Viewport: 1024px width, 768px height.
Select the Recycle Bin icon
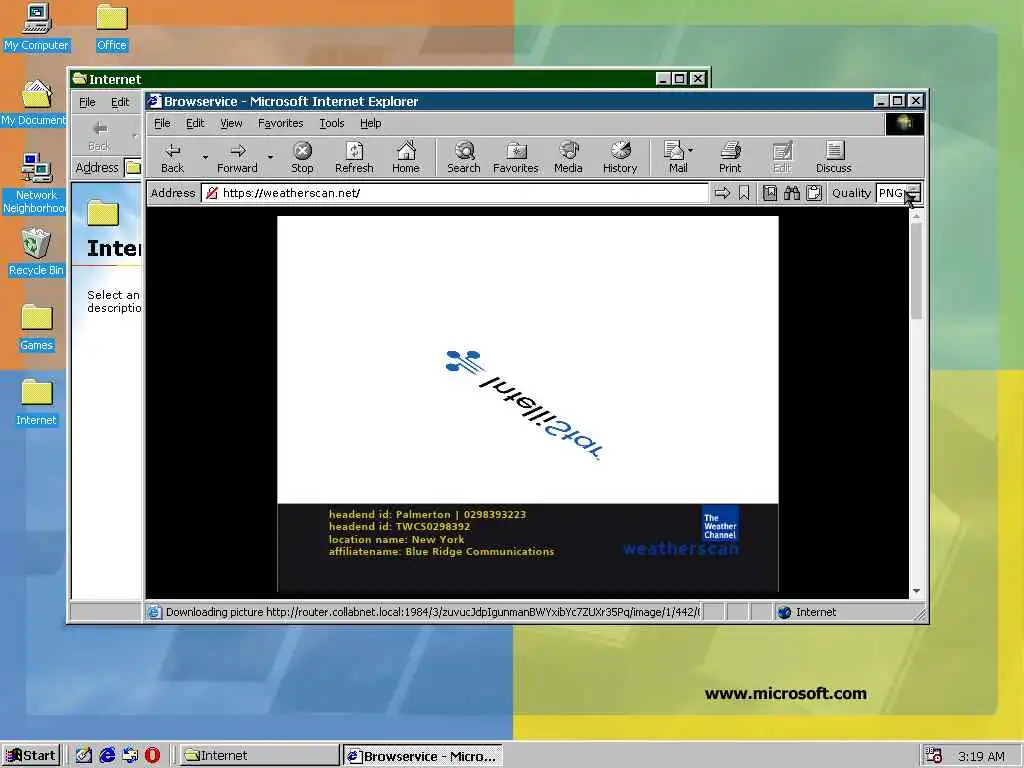[36, 252]
